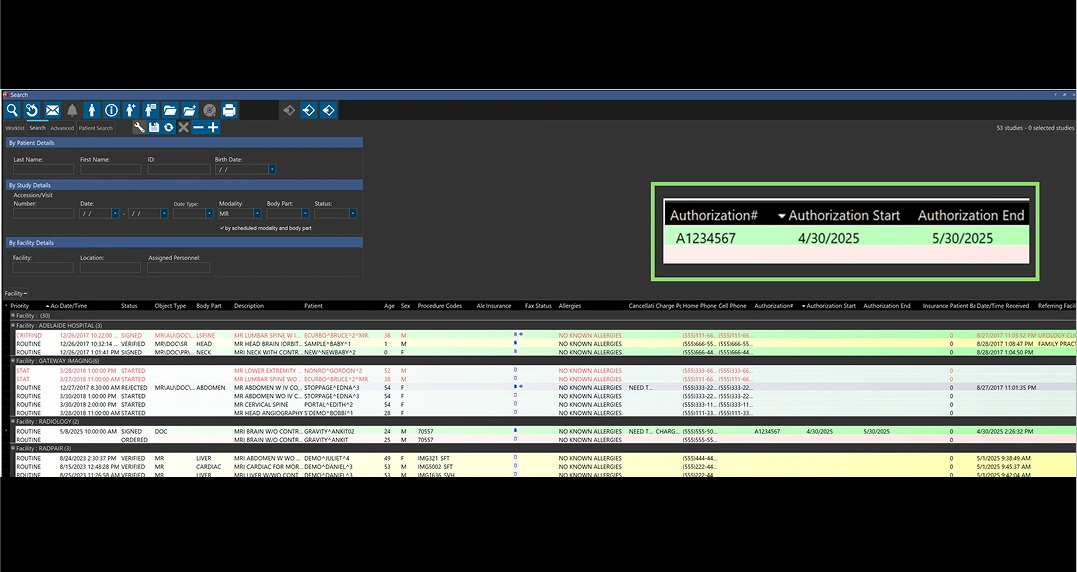This screenshot has width=1077, height=572.
Task: Click the last blue diamond arrow icon
Action: 329,110
